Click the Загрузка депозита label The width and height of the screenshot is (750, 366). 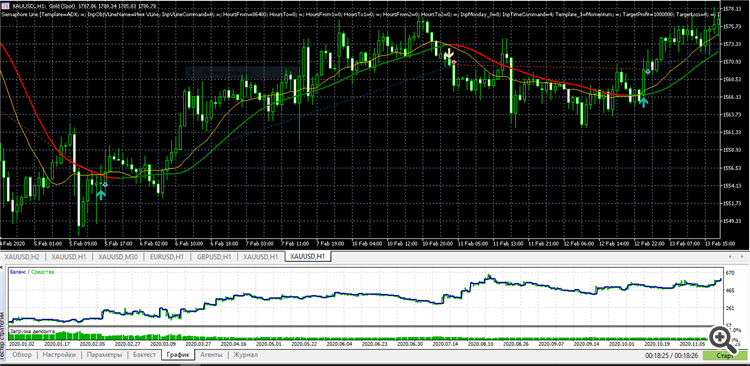(32, 331)
